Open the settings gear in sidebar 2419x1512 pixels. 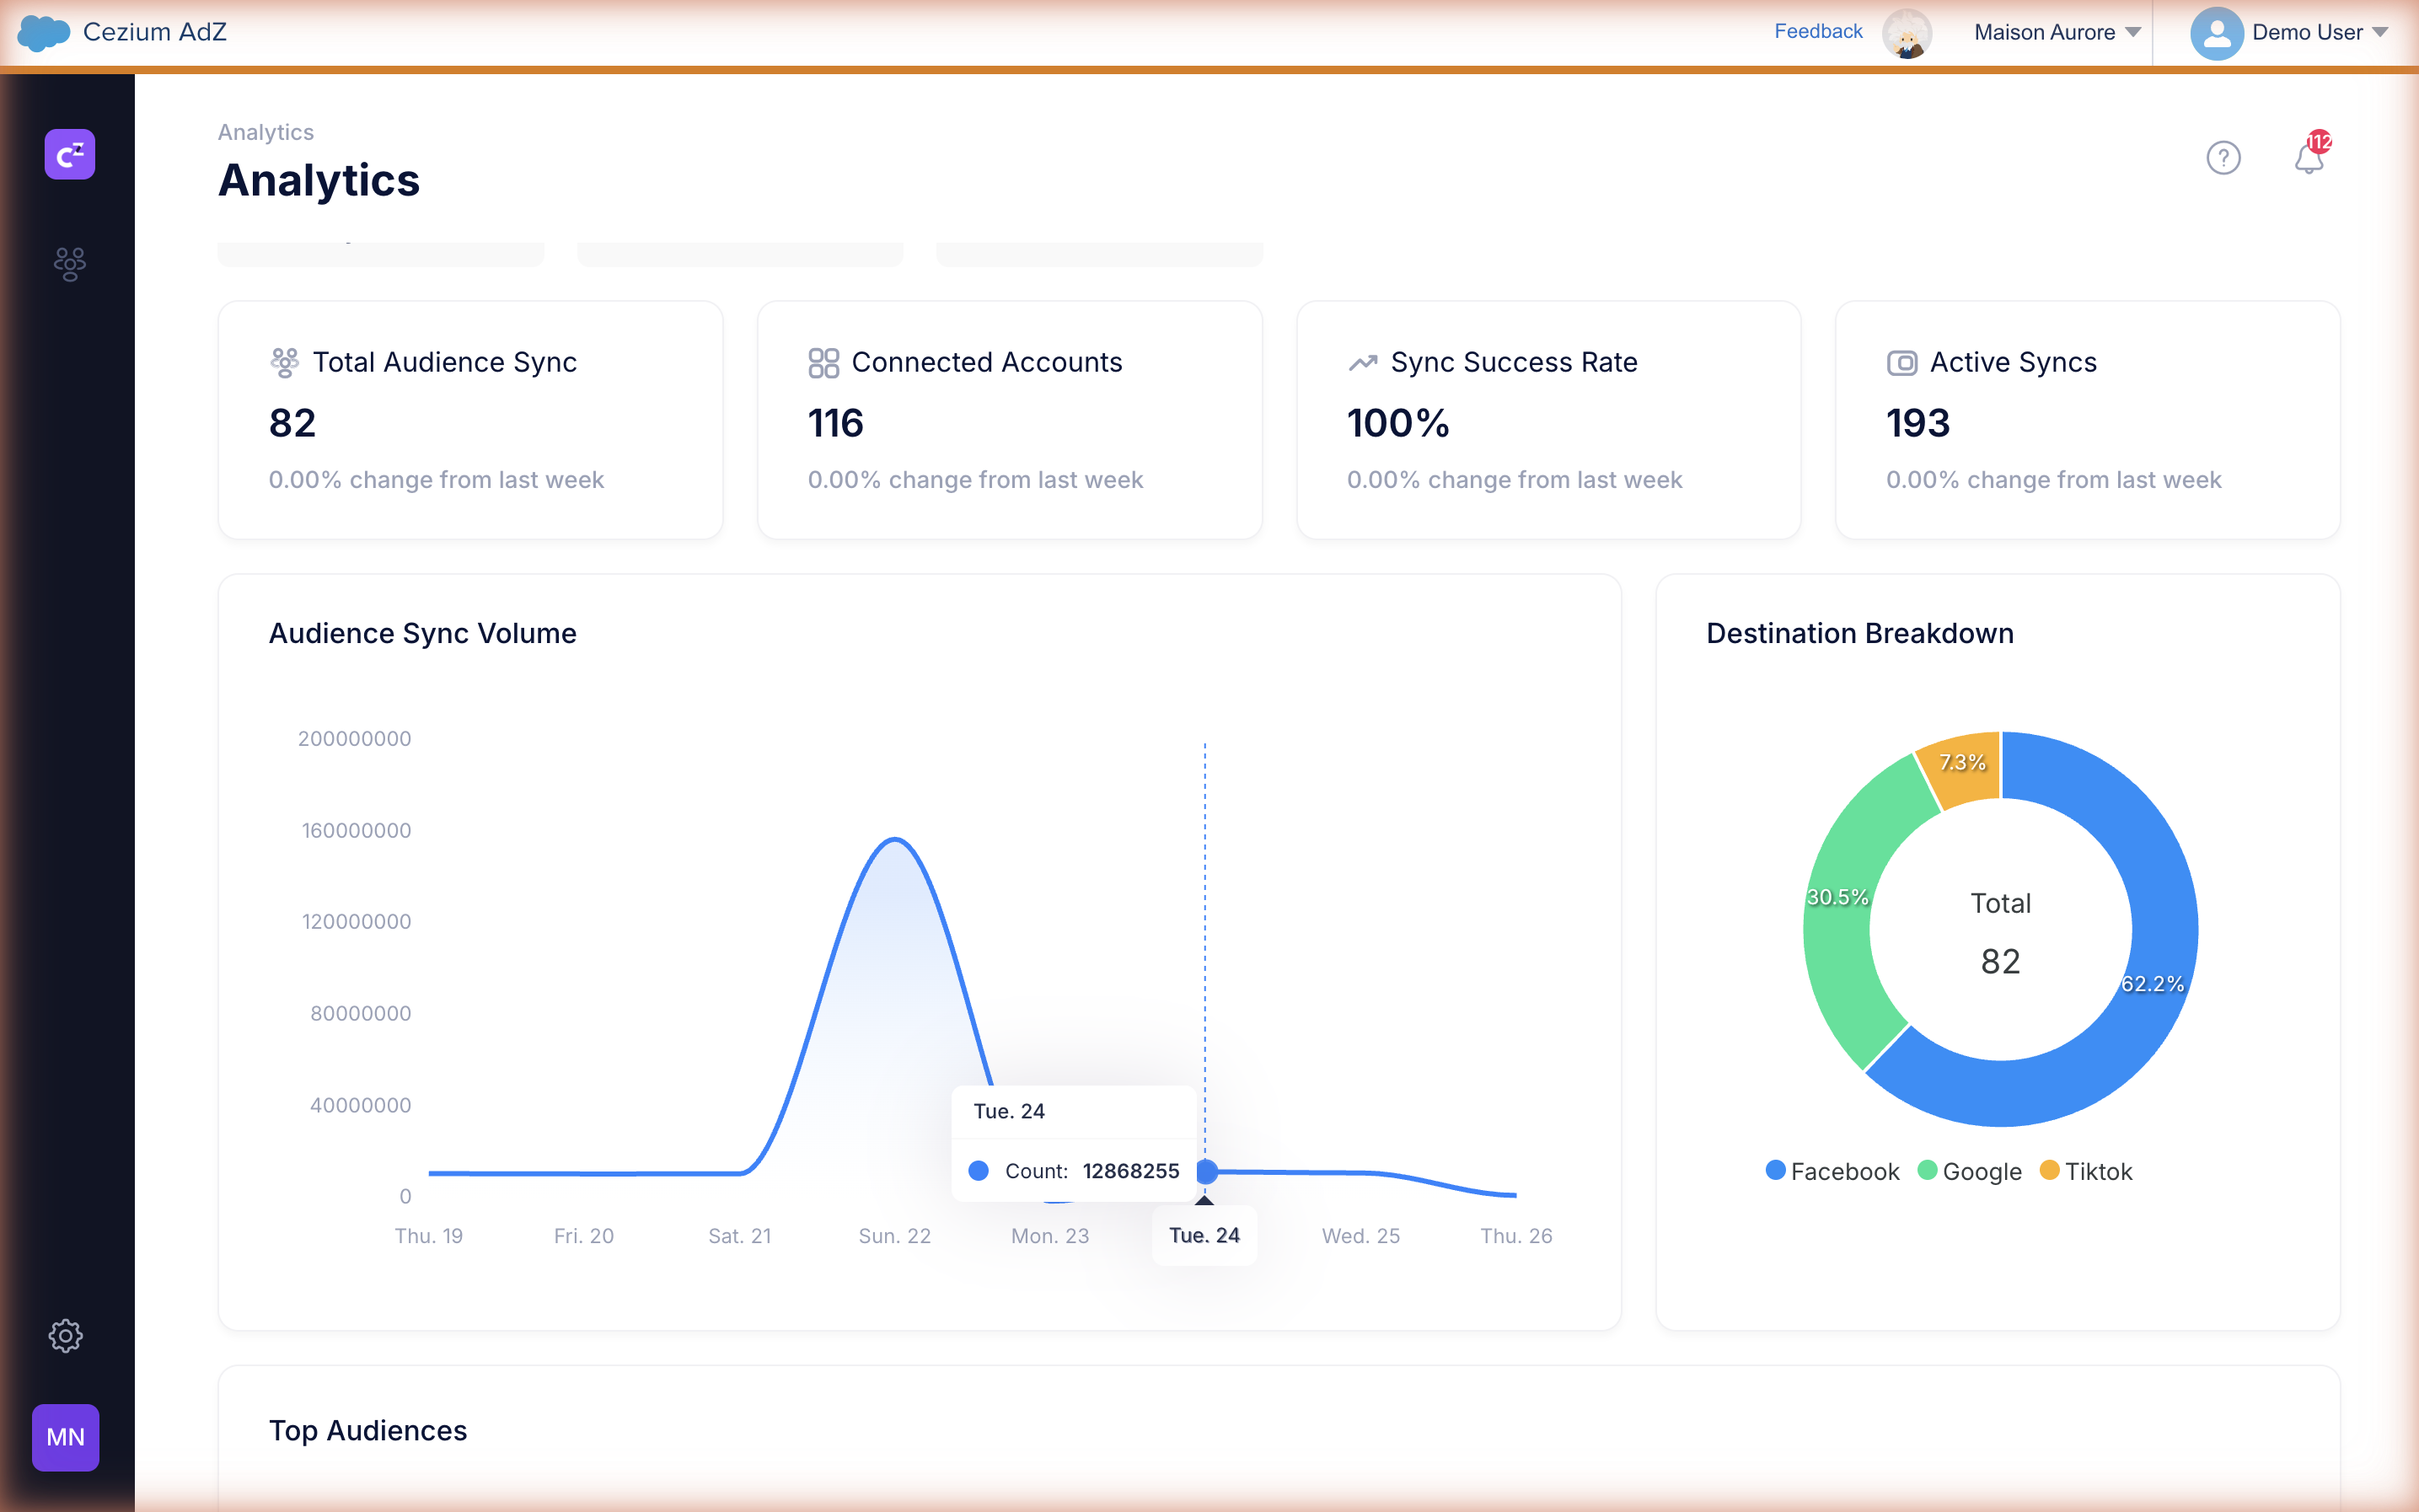(x=66, y=1335)
